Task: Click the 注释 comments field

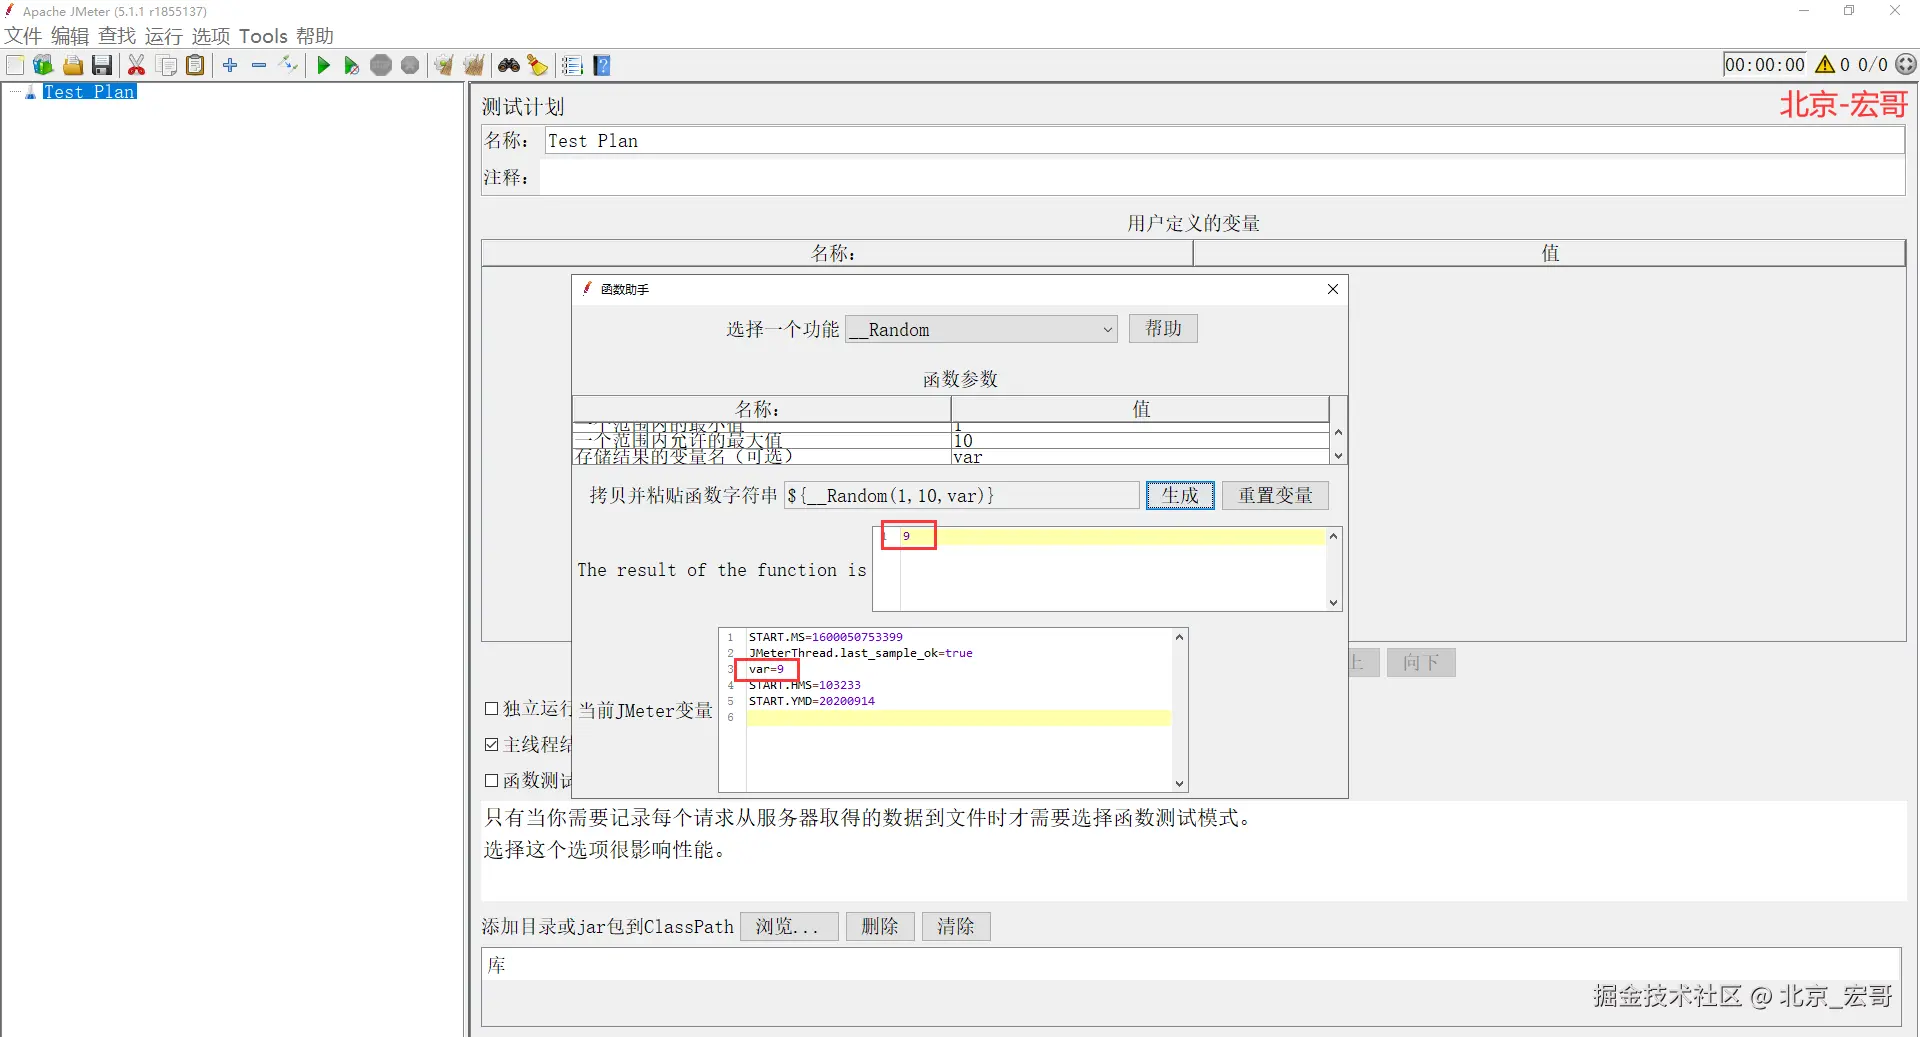Action: click(x=1222, y=178)
